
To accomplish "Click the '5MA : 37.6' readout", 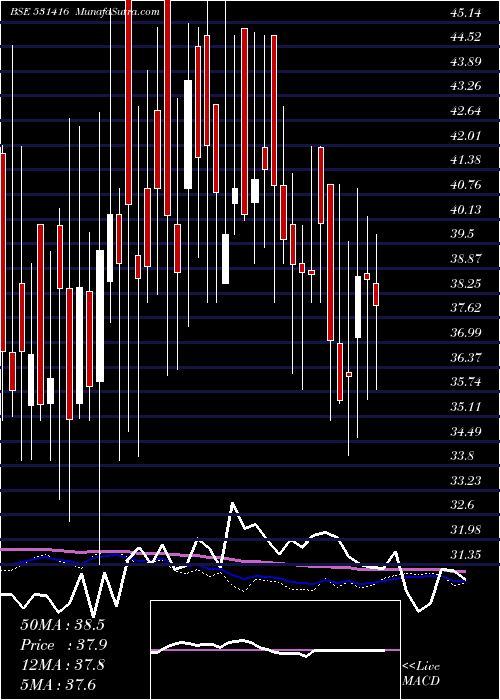I will [58, 684].
